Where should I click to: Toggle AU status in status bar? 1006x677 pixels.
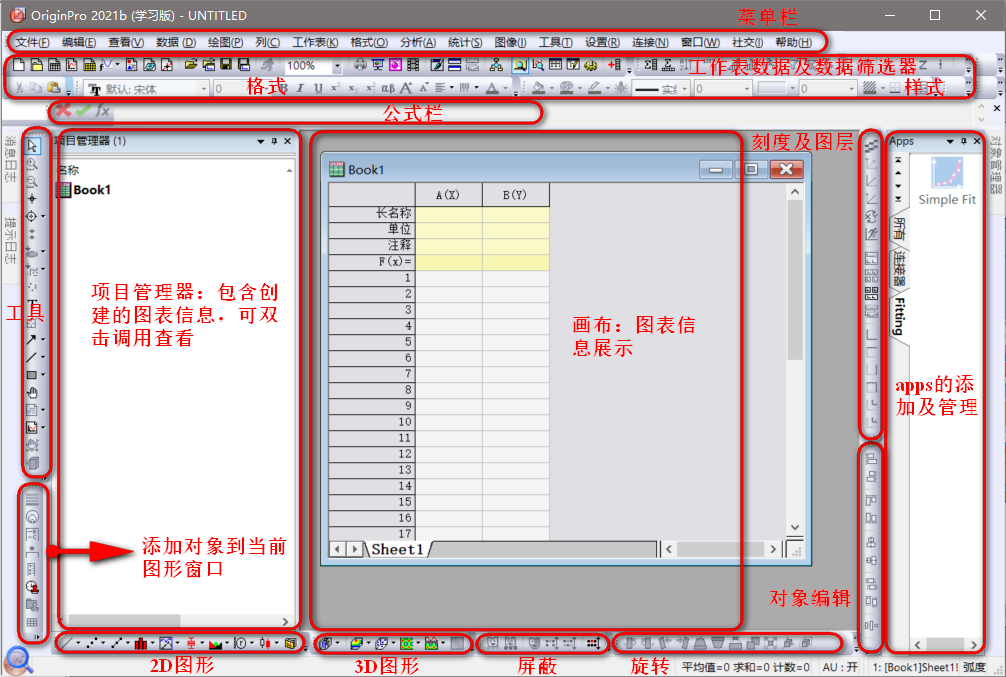point(840,667)
